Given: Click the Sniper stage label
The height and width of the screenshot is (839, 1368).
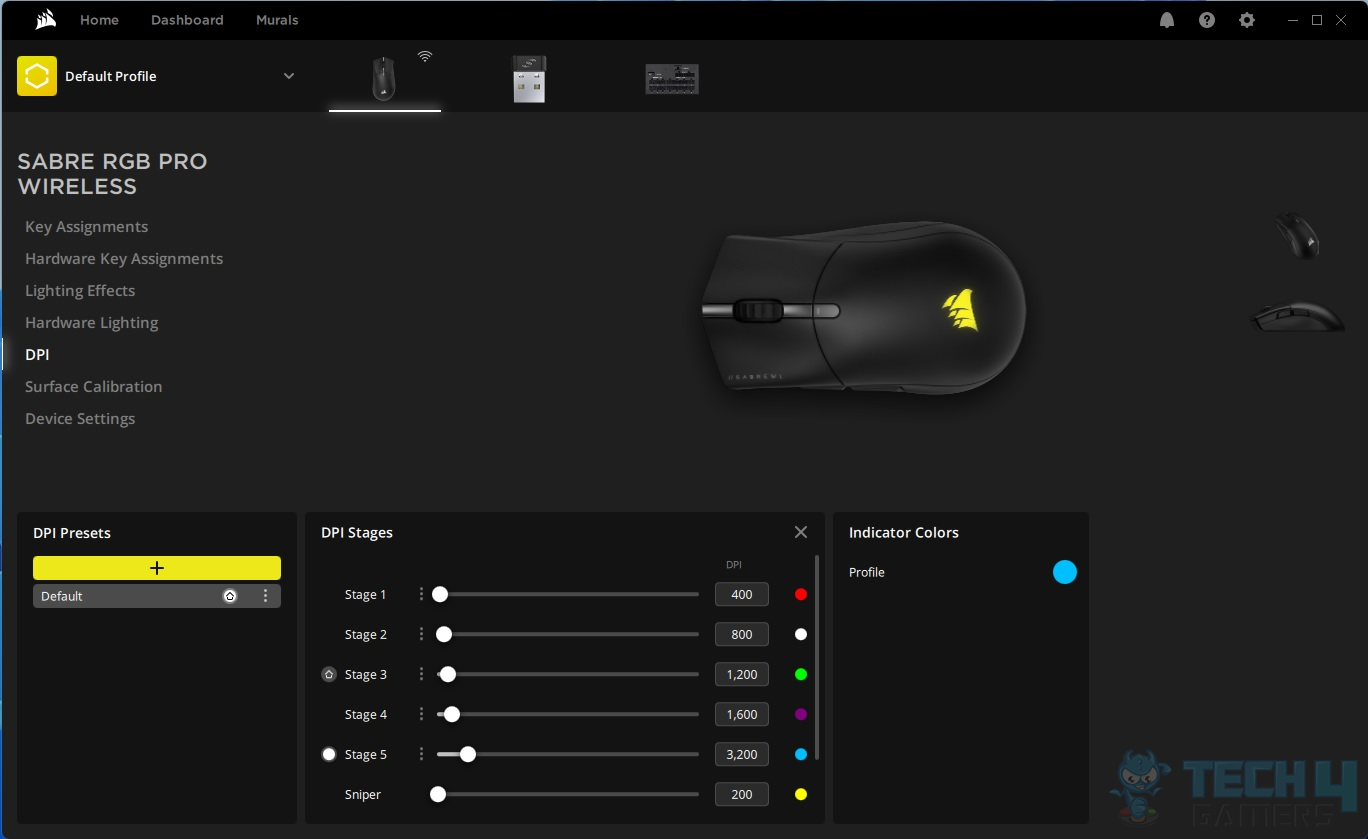Looking at the screenshot, I should coord(363,794).
